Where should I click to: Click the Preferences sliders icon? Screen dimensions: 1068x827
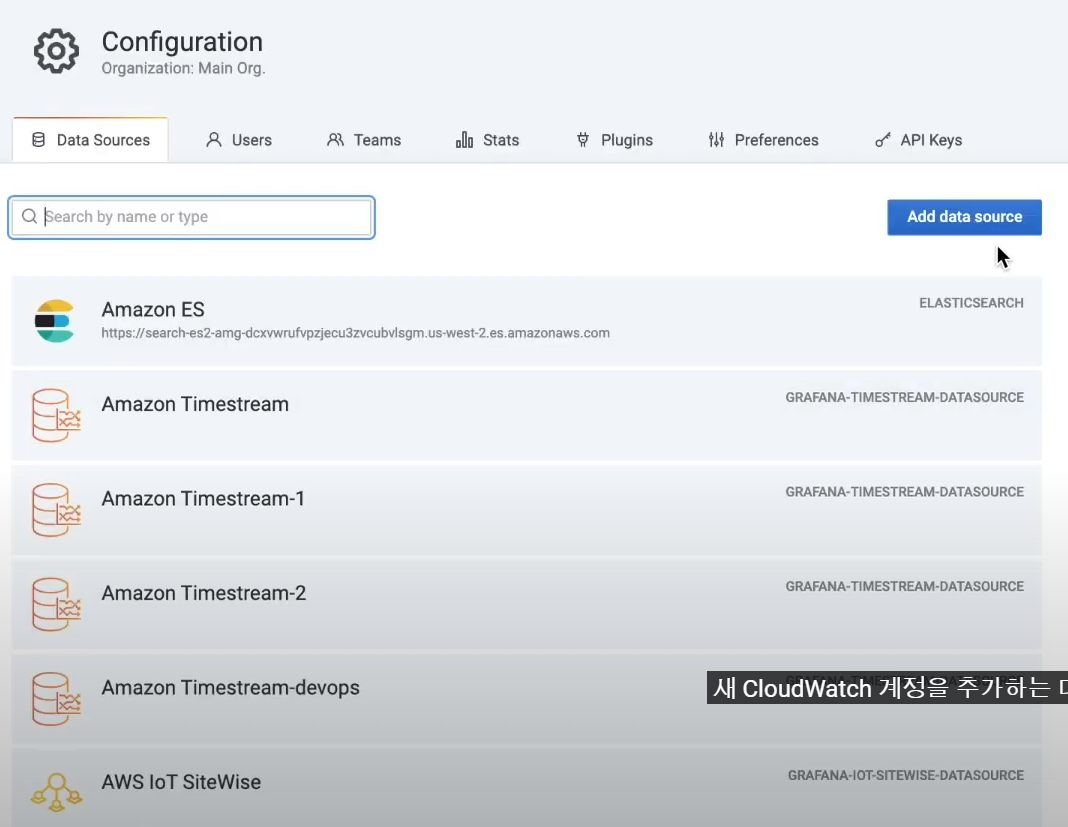[716, 140]
